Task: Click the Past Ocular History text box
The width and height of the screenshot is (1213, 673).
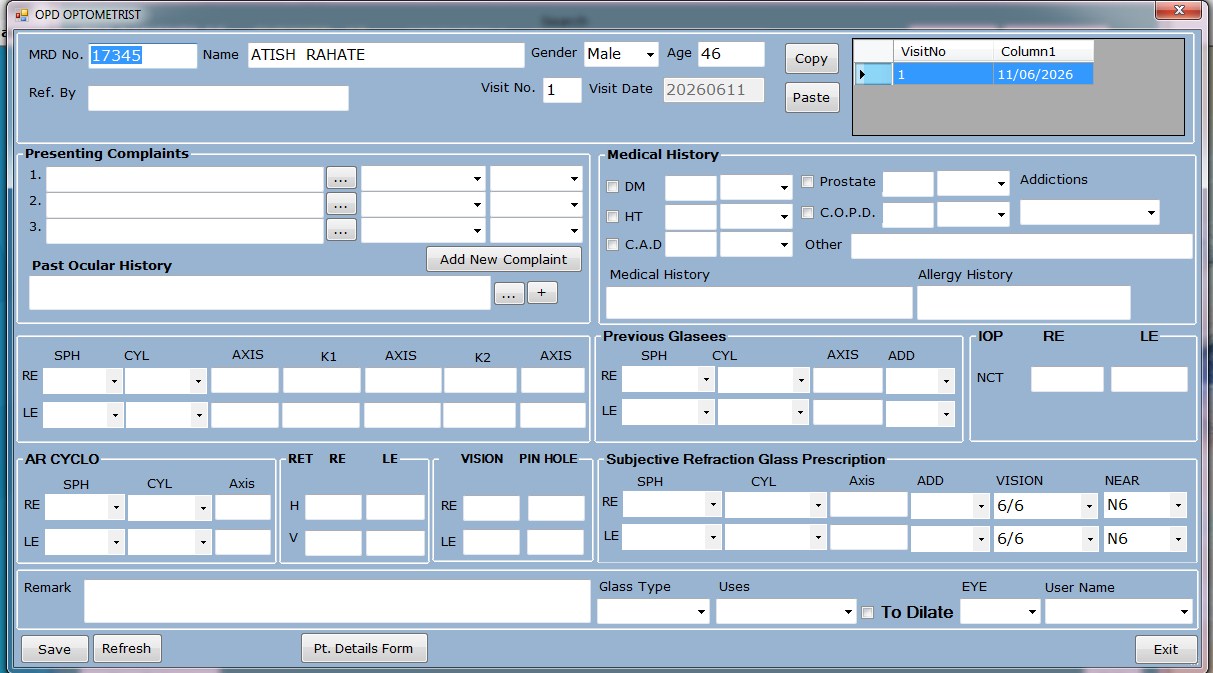Action: tap(260, 293)
